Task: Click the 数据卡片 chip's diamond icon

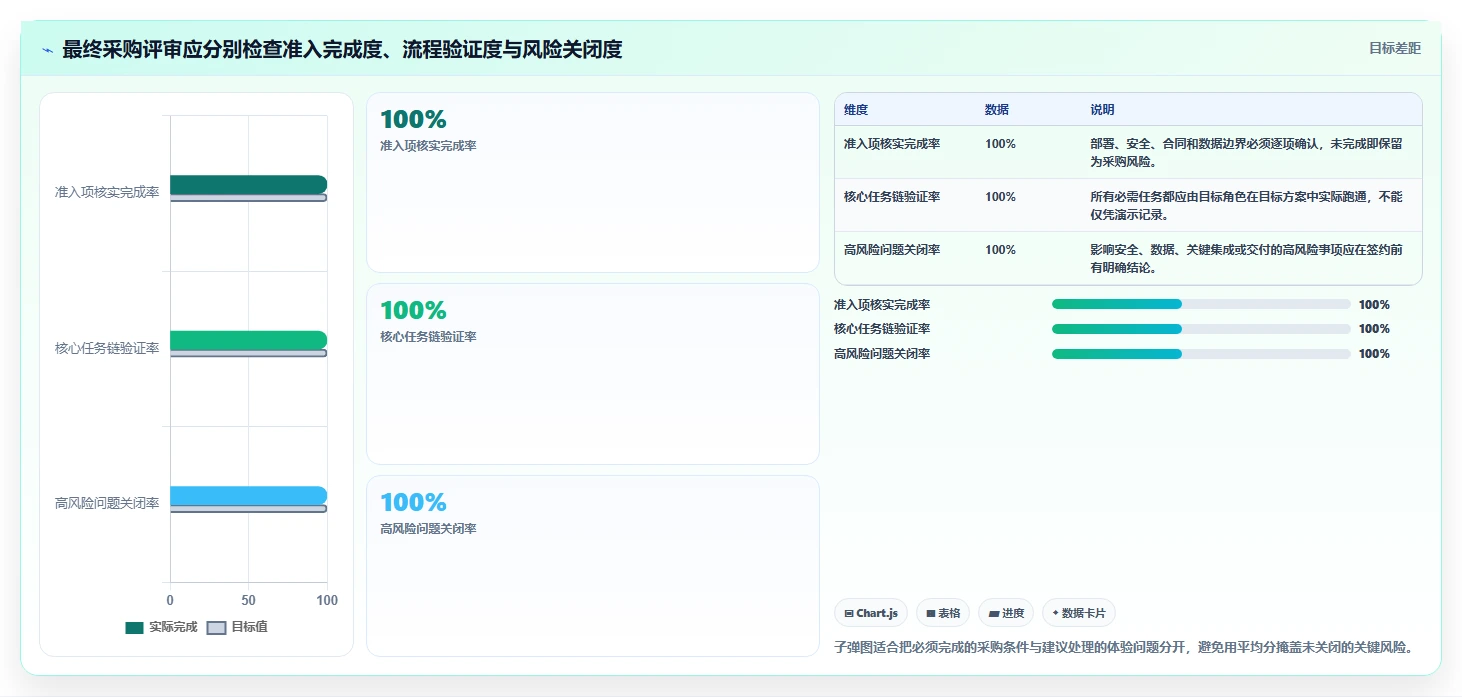Action: [1055, 613]
